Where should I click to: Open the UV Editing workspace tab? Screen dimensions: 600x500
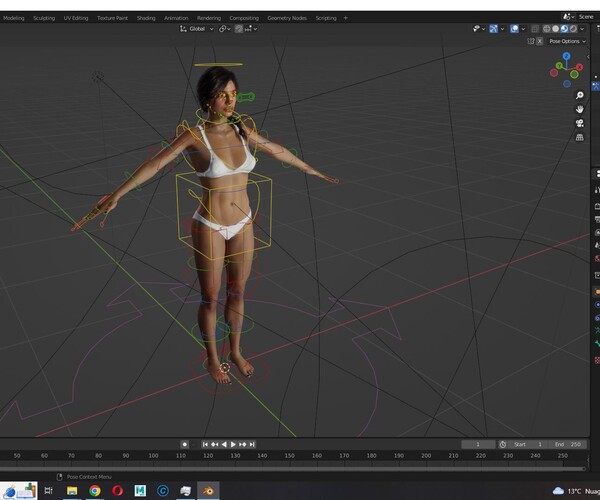76,18
